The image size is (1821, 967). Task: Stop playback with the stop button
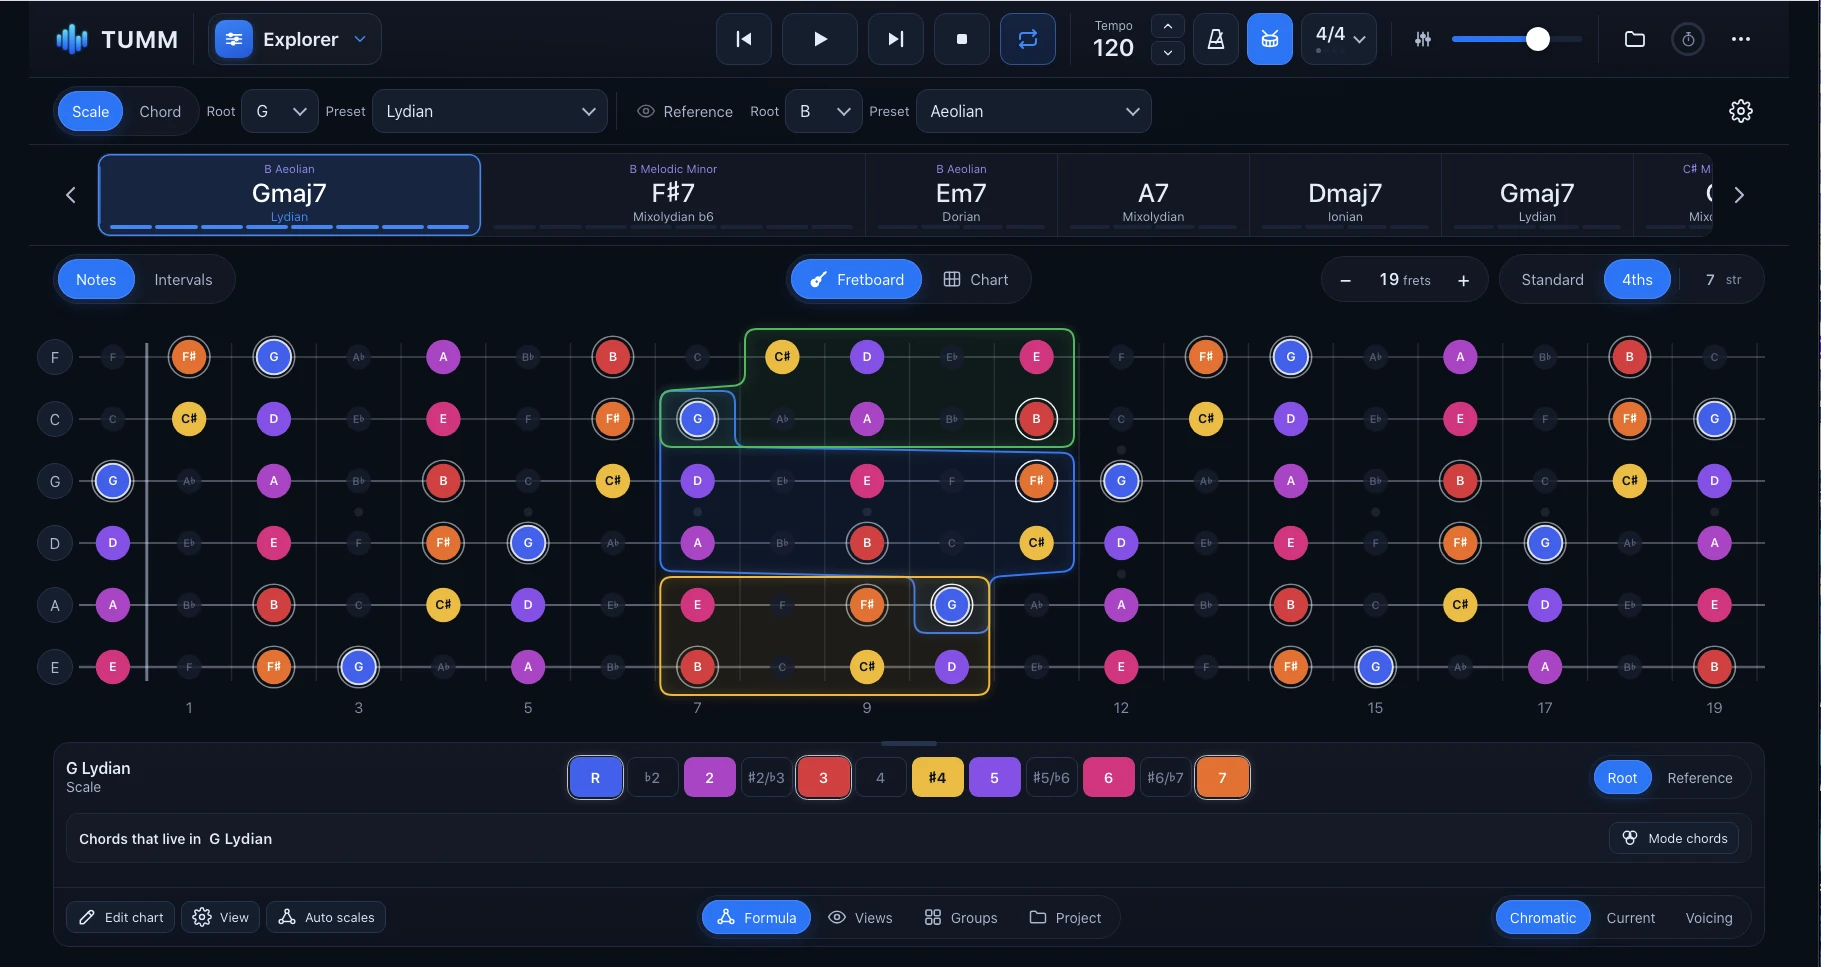point(961,39)
